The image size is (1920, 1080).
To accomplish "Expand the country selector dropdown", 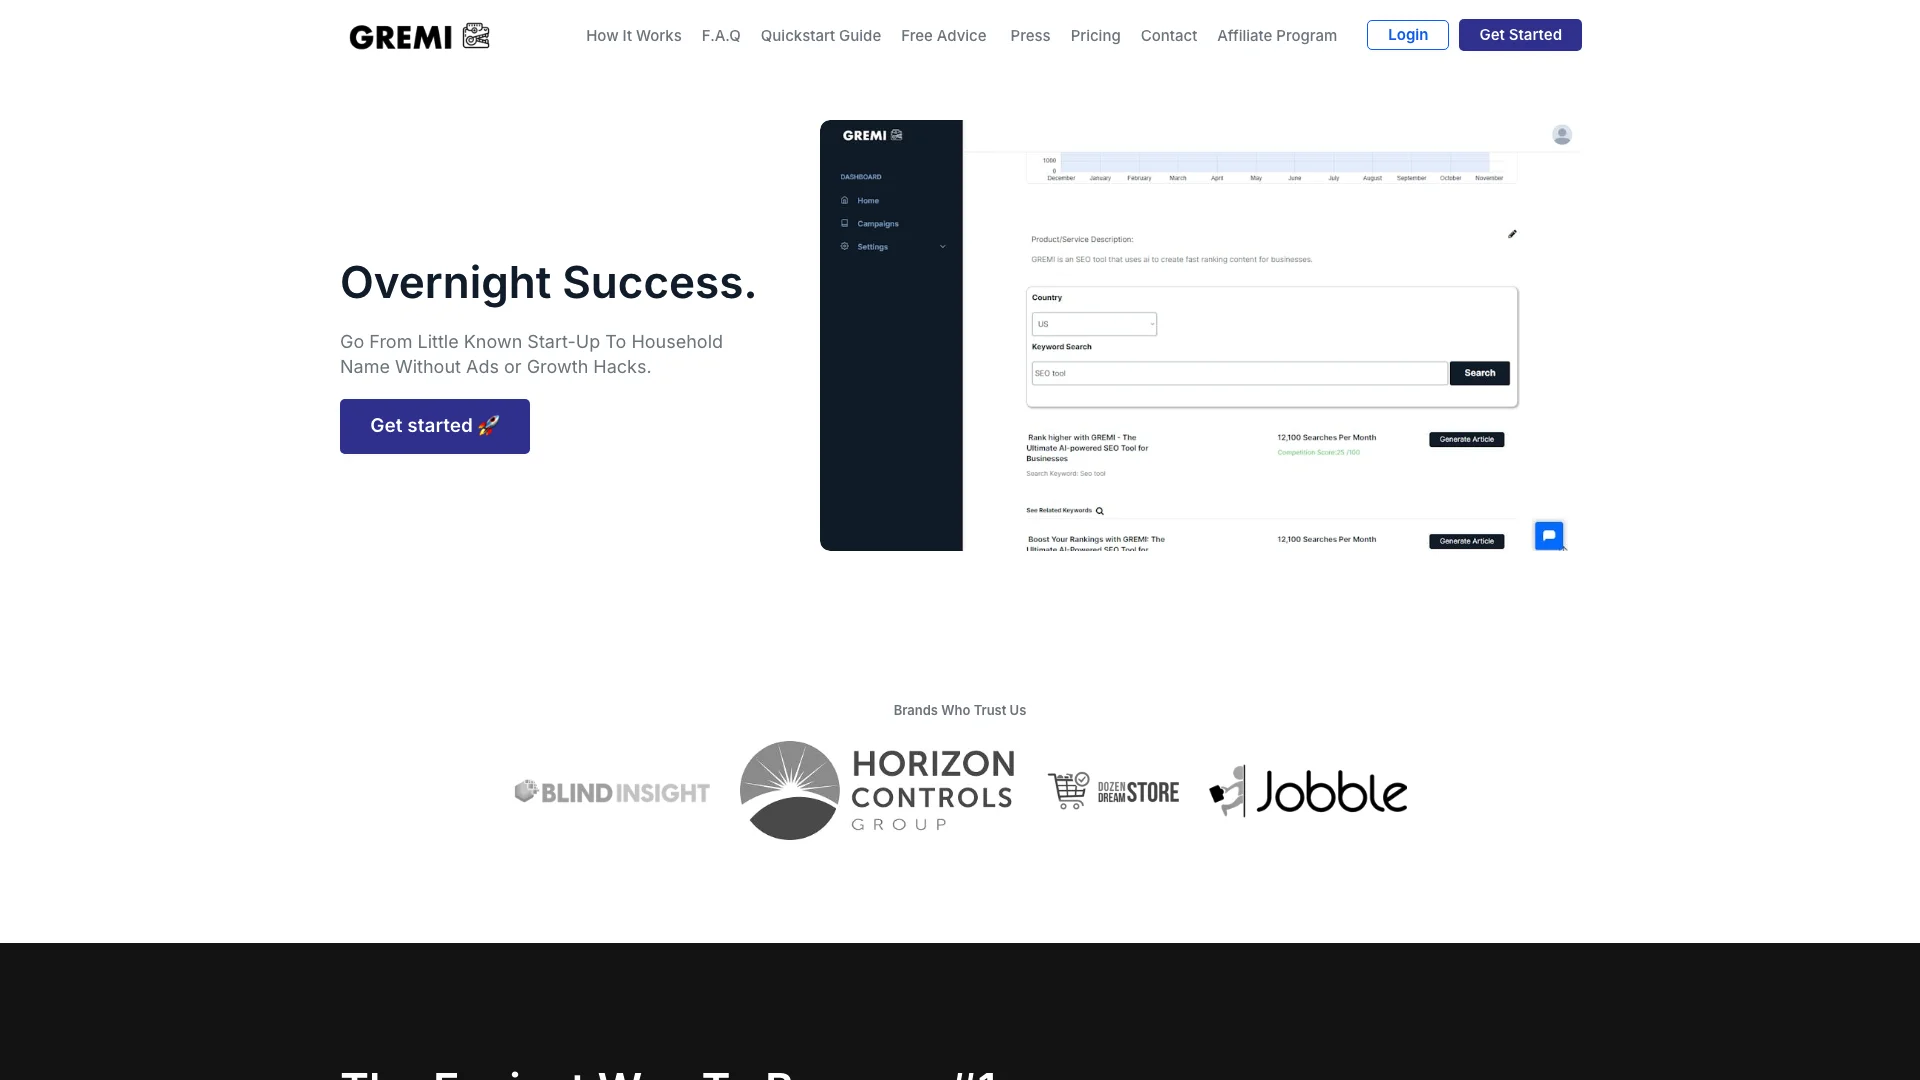I will 1092,324.
